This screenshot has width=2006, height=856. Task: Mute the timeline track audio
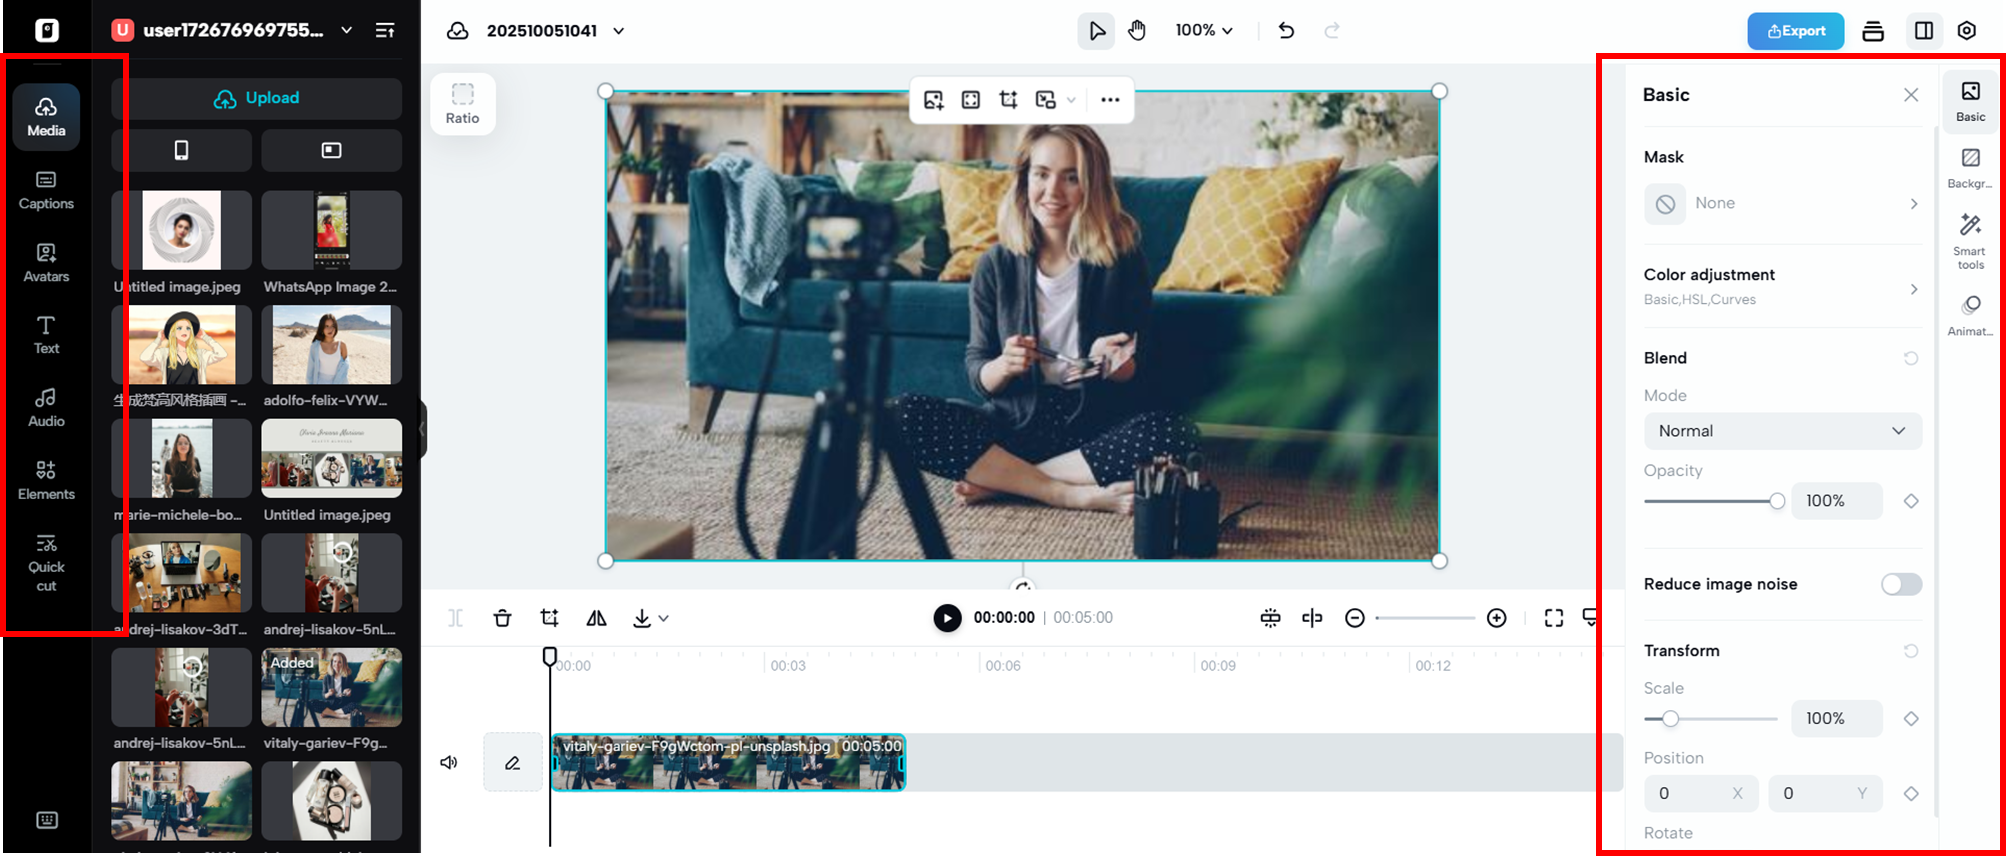pyautogui.click(x=449, y=763)
